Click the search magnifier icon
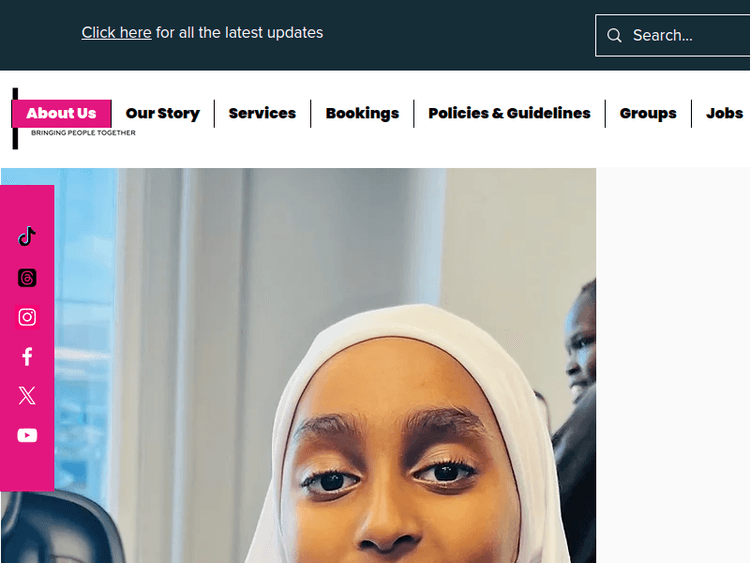The image size is (750, 563). coord(614,35)
